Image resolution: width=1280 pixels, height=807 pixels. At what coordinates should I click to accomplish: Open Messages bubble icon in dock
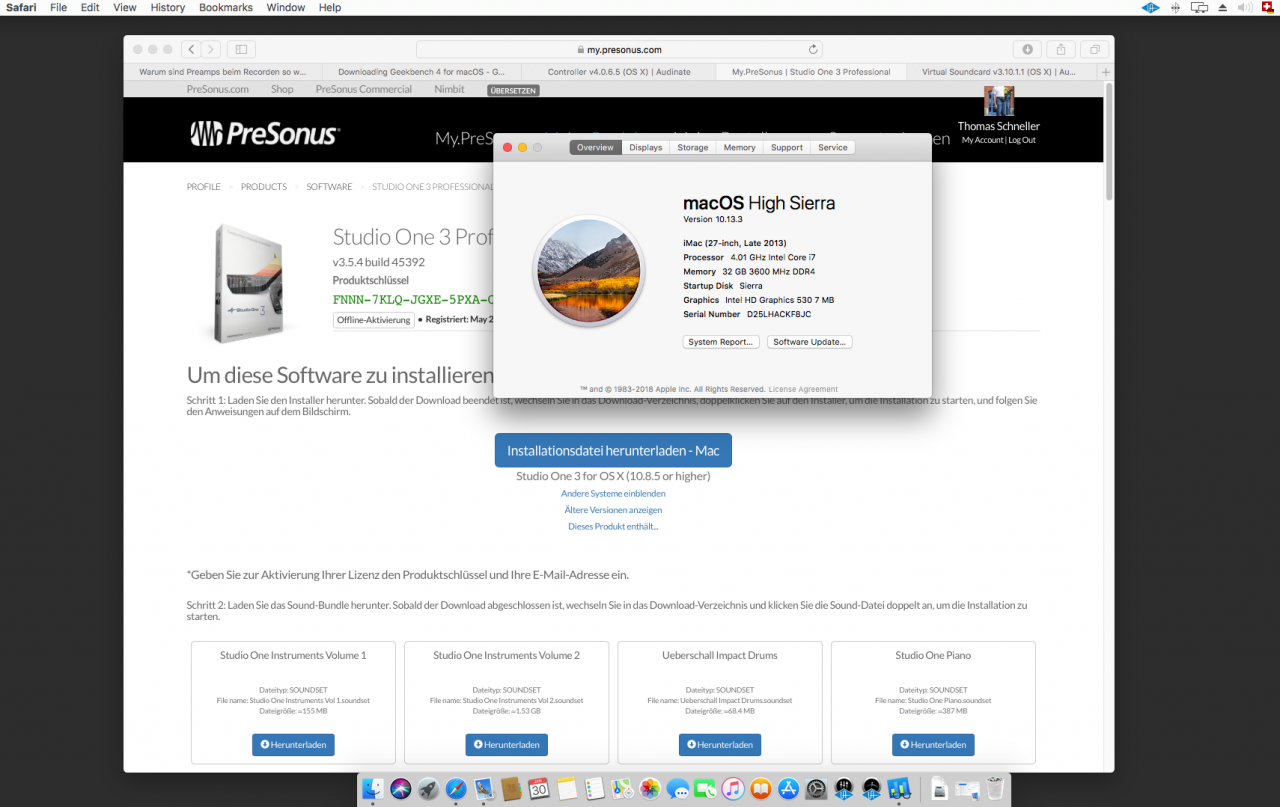[678, 788]
